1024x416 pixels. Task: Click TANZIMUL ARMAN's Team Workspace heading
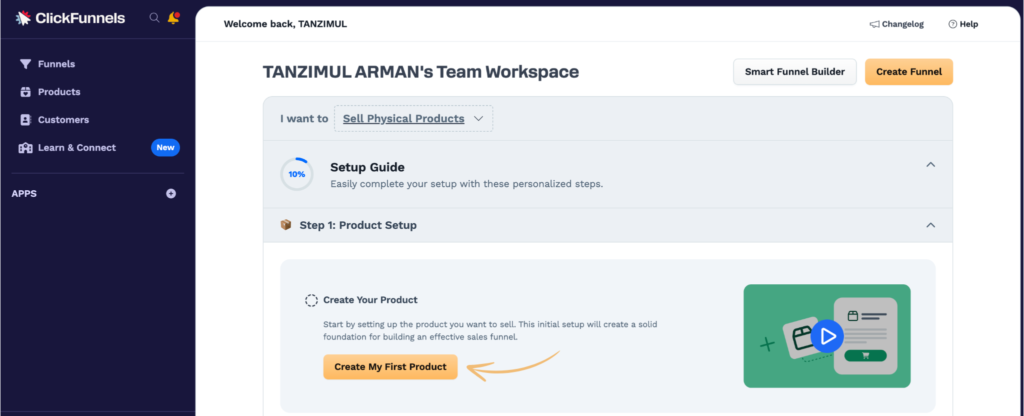[x=421, y=72]
